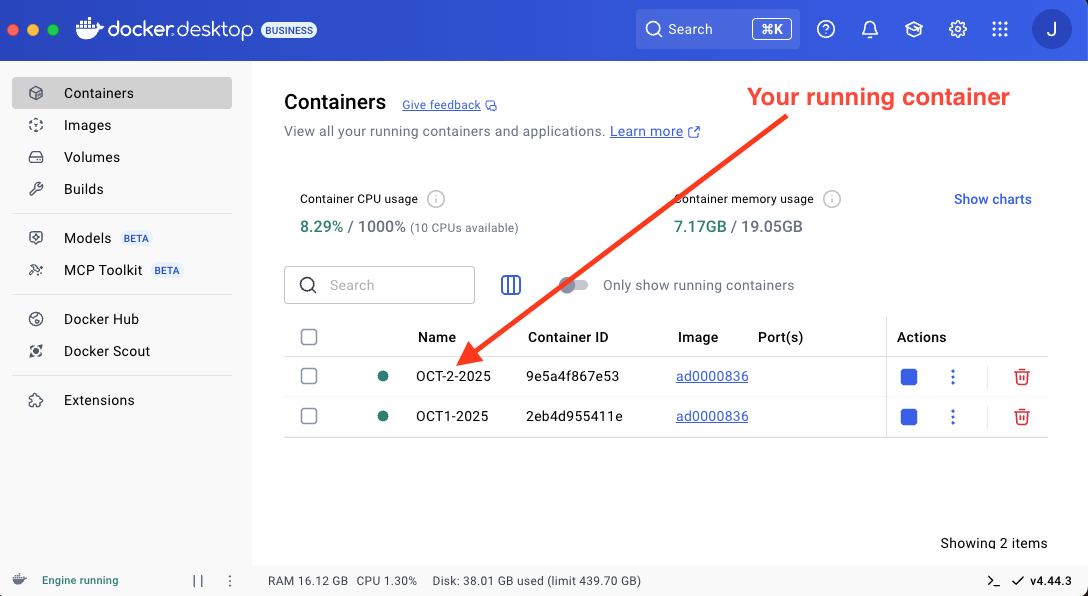Open more actions for OCT1-2025
Image resolution: width=1088 pixels, height=596 pixels.
click(x=953, y=417)
